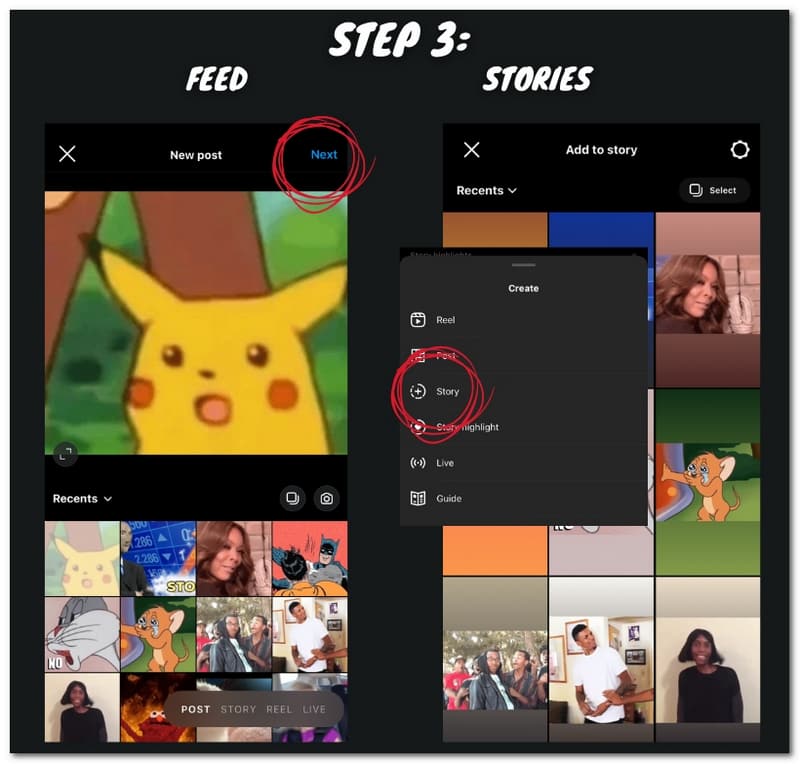Choose Guide from the Create menu

(x=523, y=499)
